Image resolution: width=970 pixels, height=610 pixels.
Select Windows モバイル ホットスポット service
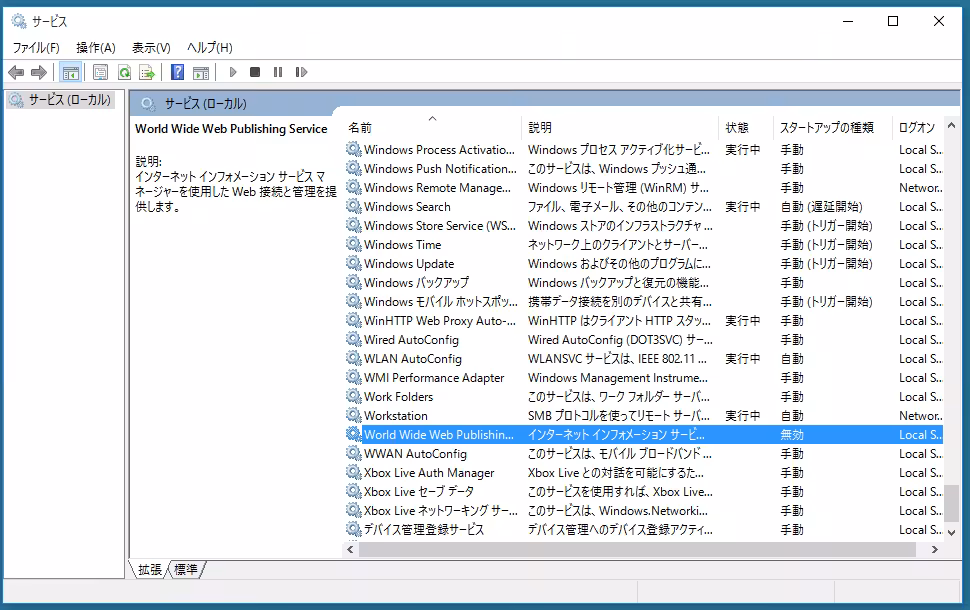[643, 301]
